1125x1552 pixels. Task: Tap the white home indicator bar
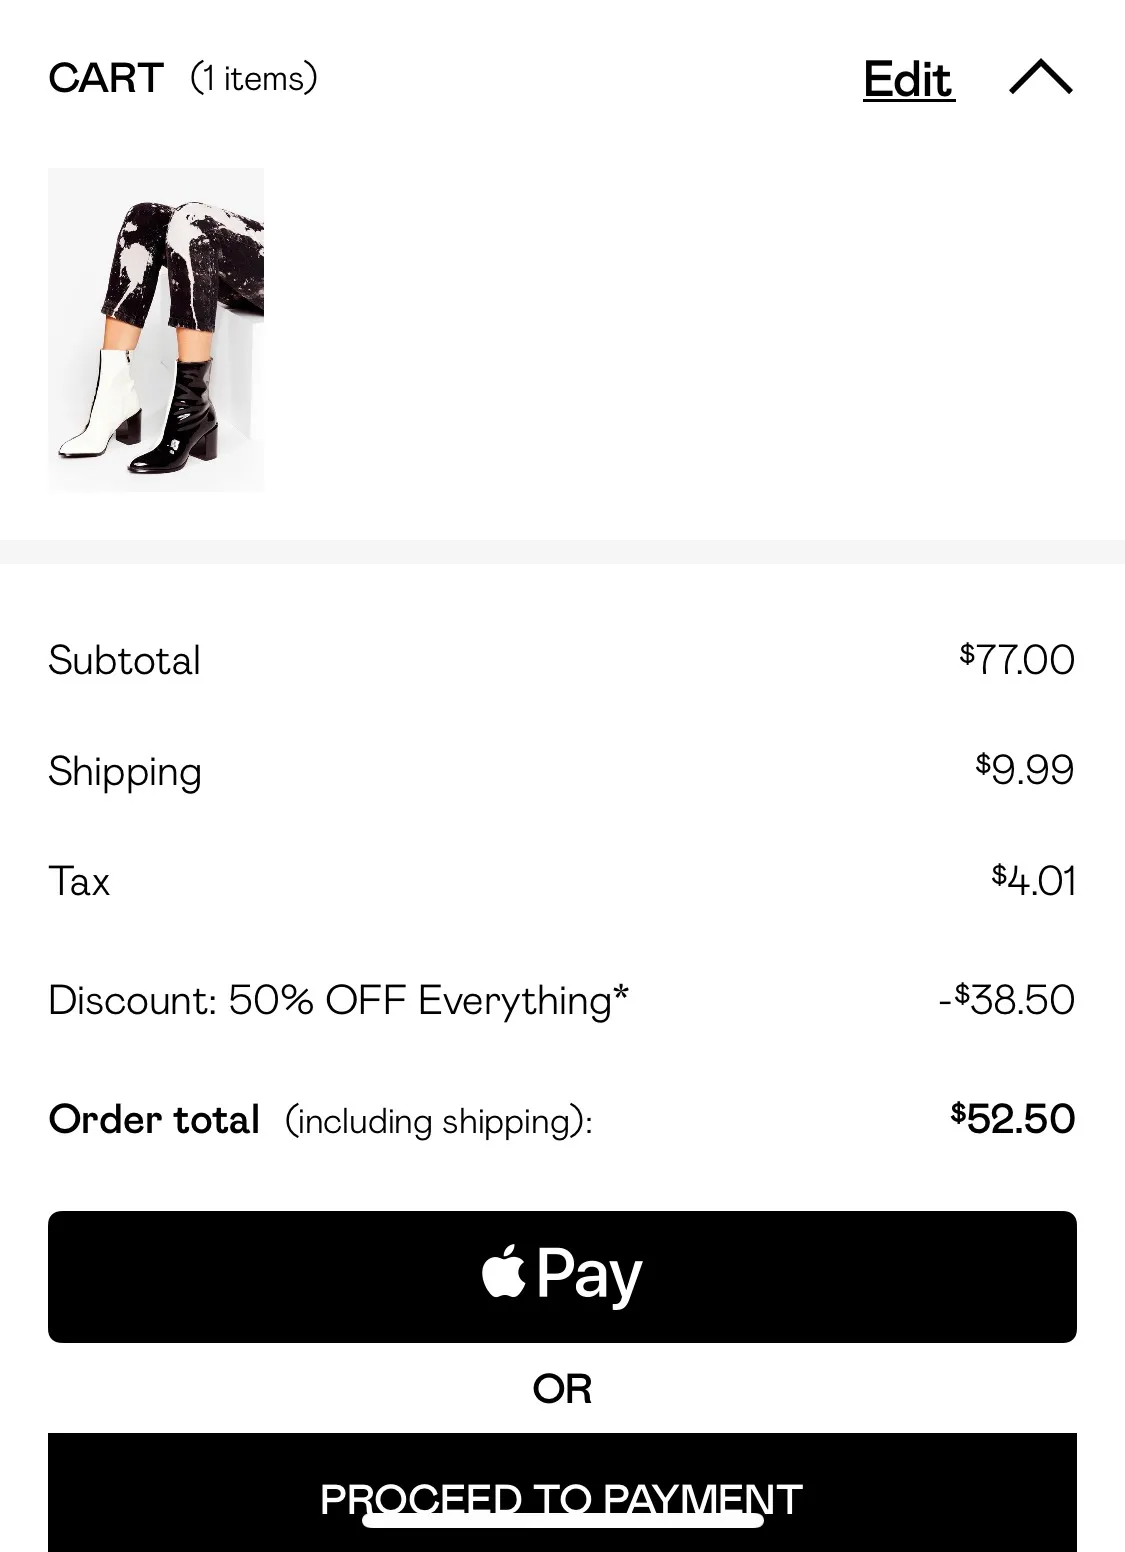pos(562,1521)
